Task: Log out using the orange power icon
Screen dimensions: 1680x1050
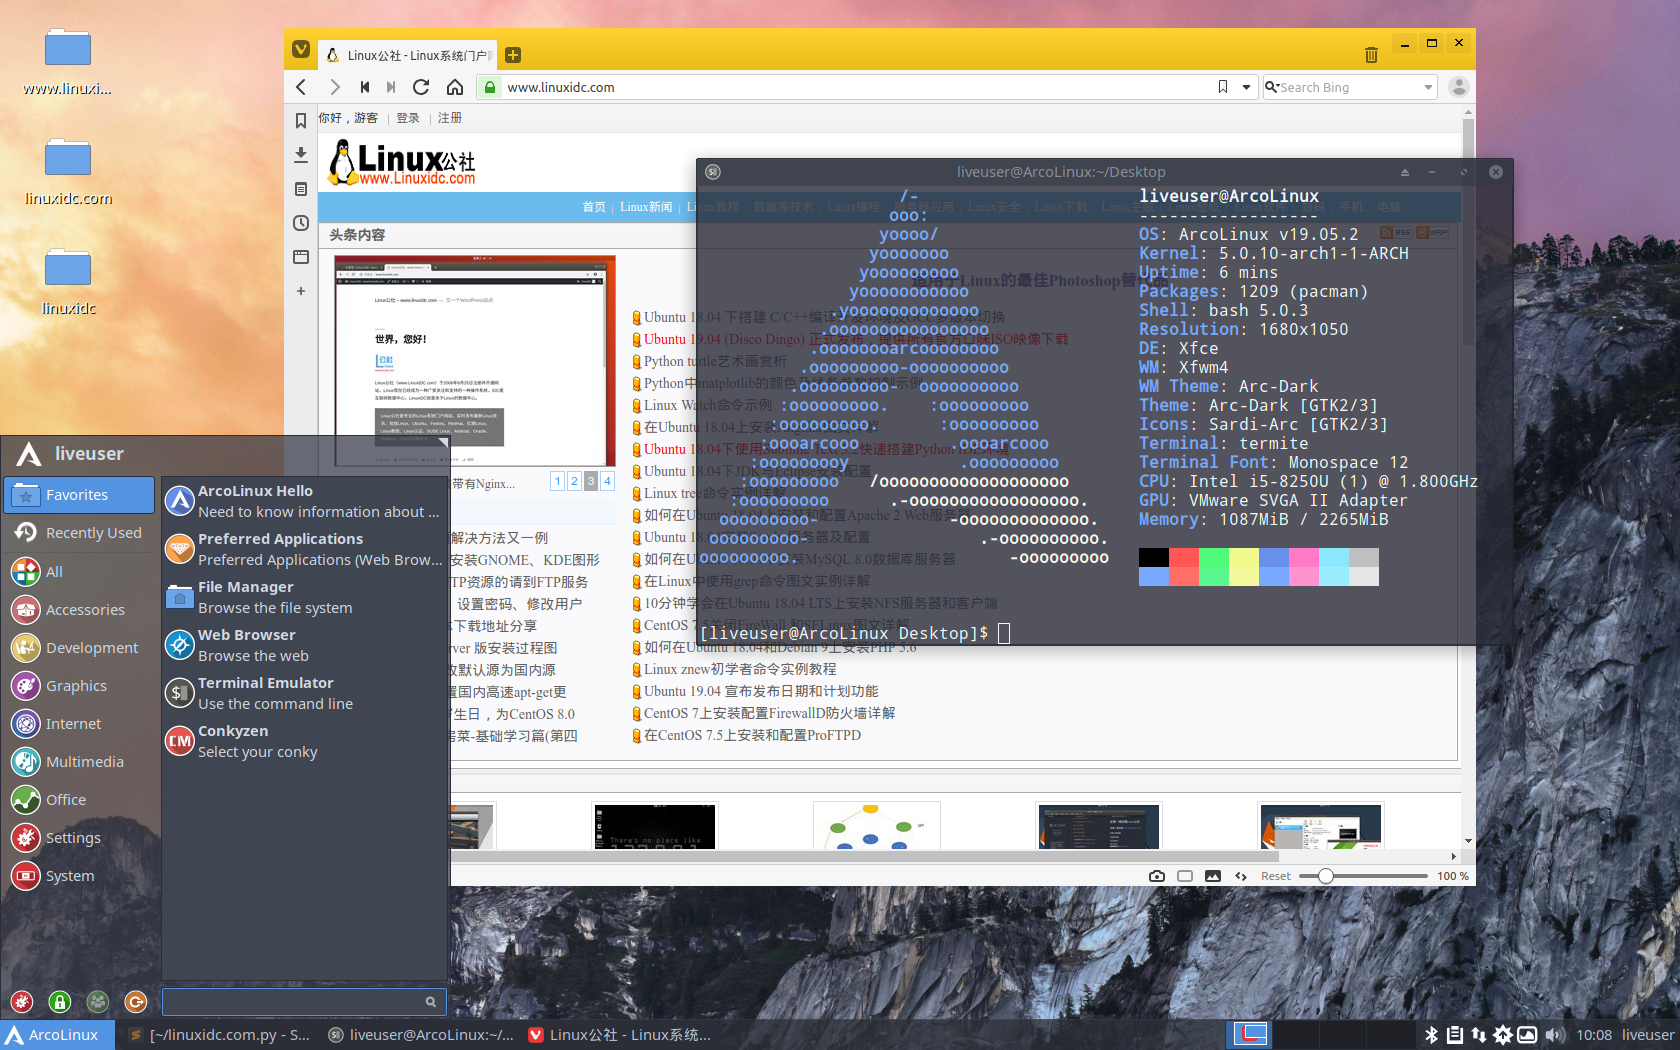Action: (136, 1001)
